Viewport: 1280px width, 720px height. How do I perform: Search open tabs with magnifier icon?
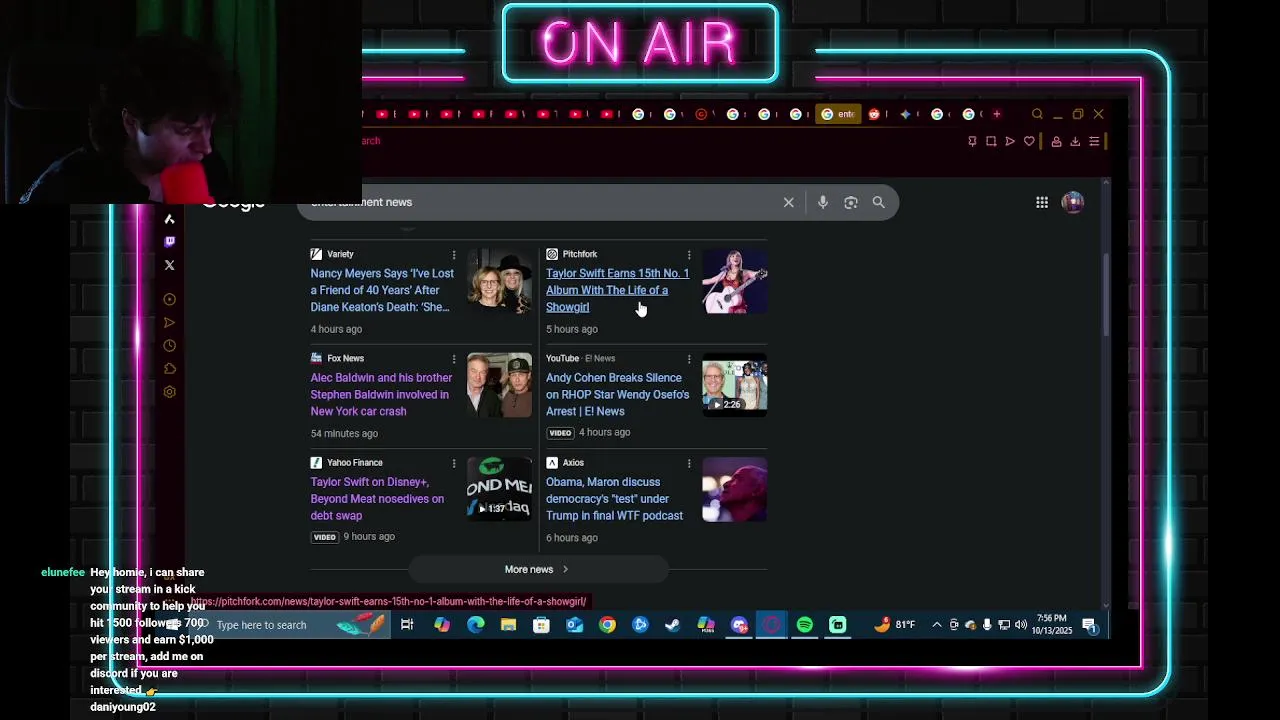pyautogui.click(x=1037, y=114)
